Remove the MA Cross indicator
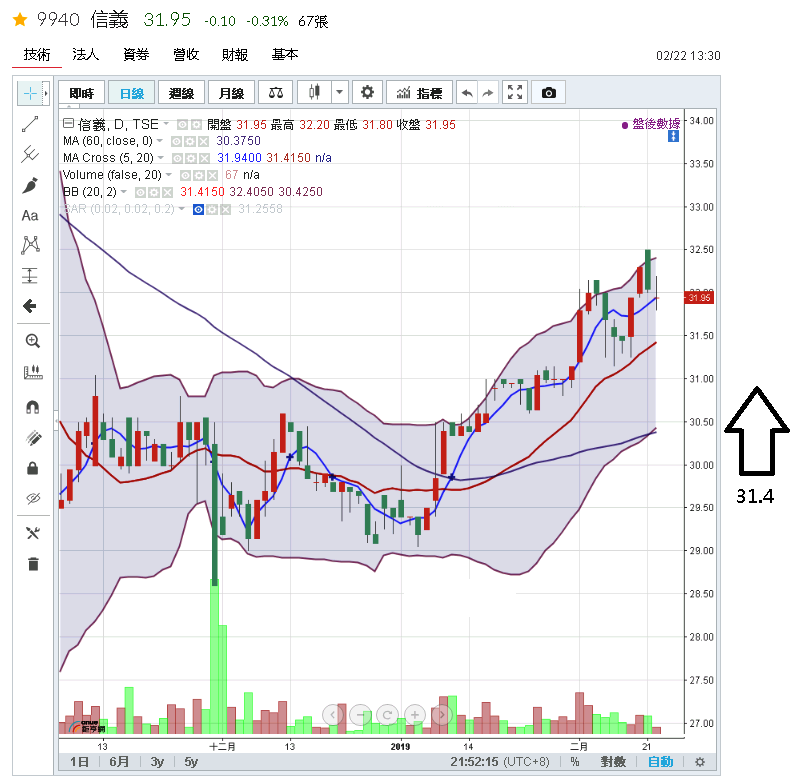Viewport: 810px width, 777px height. (205, 158)
